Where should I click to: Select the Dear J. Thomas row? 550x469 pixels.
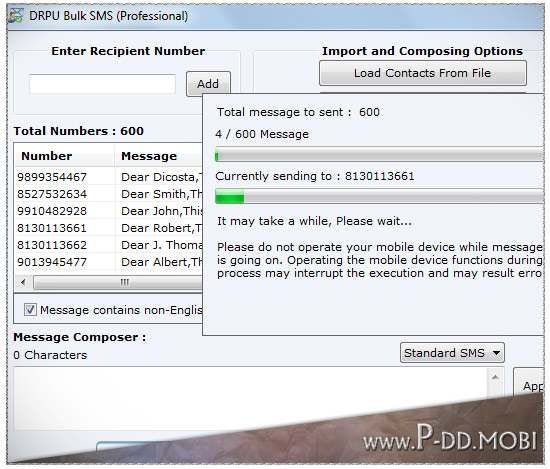(x=109, y=245)
